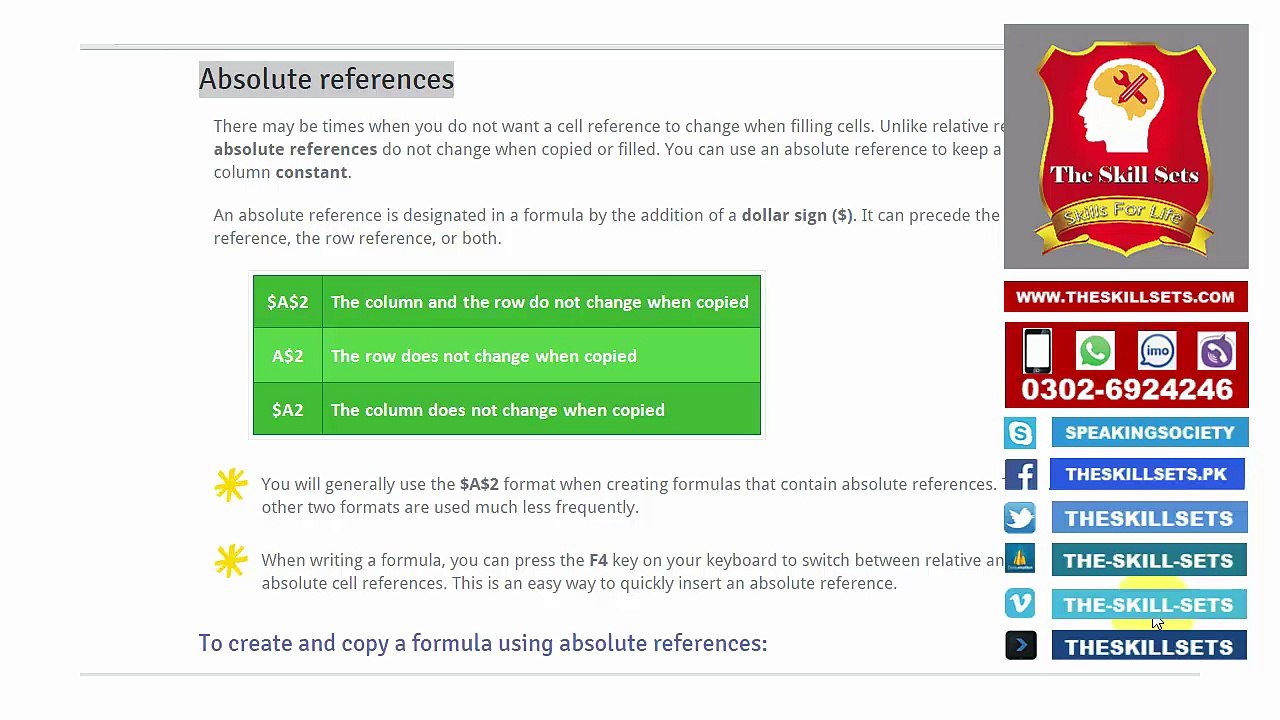This screenshot has height=720, width=1280.
Task: Open the WWW.THESKILLSETS.COM link
Action: pyautogui.click(x=1126, y=297)
